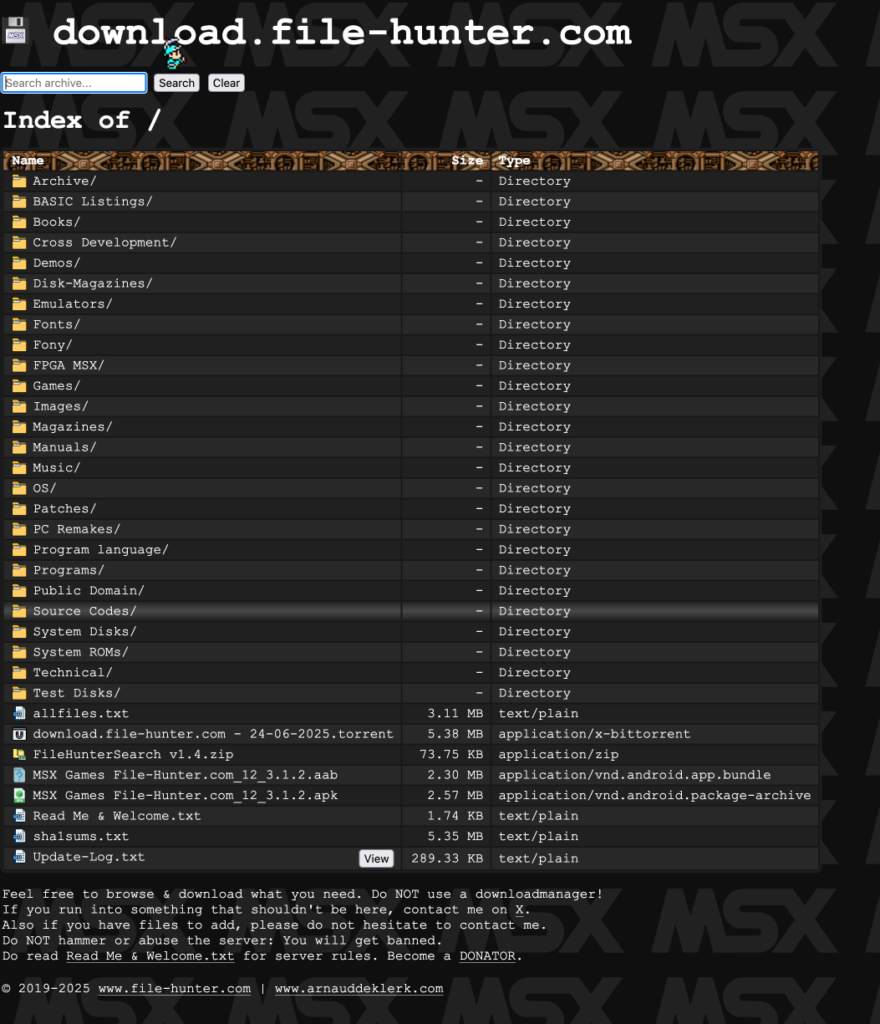Sort listing by Size column header
Image resolution: width=880 pixels, height=1024 pixels.
[x=466, y=161]
